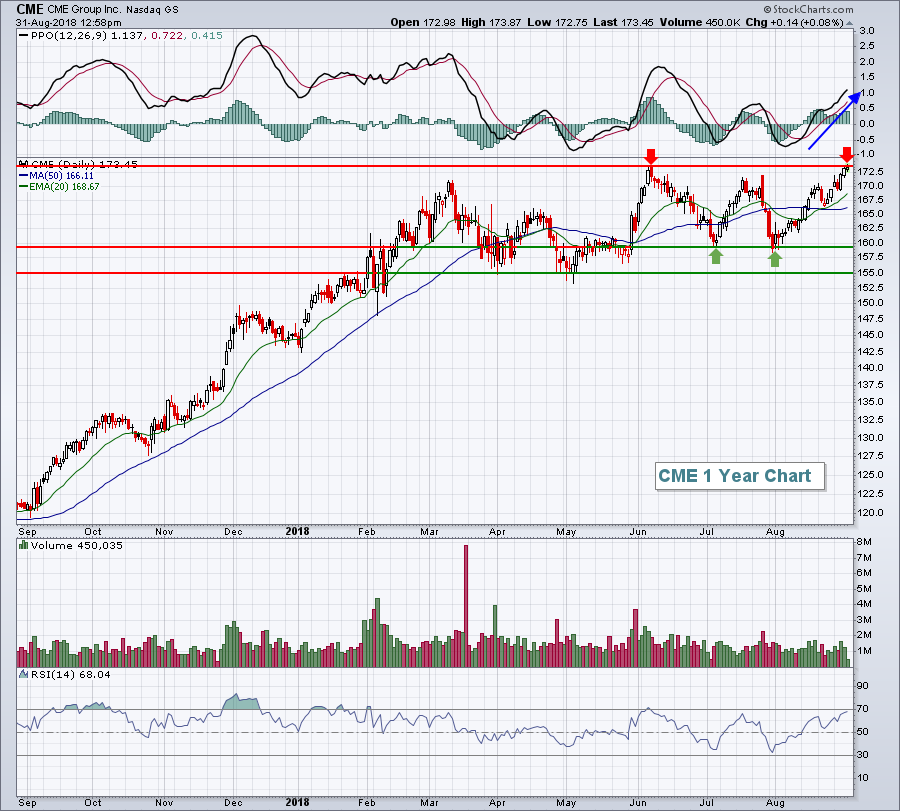Click the PPO(12,26,9) indicator label
This screenshot has height=811, width=900.
[x=69, y=36]
